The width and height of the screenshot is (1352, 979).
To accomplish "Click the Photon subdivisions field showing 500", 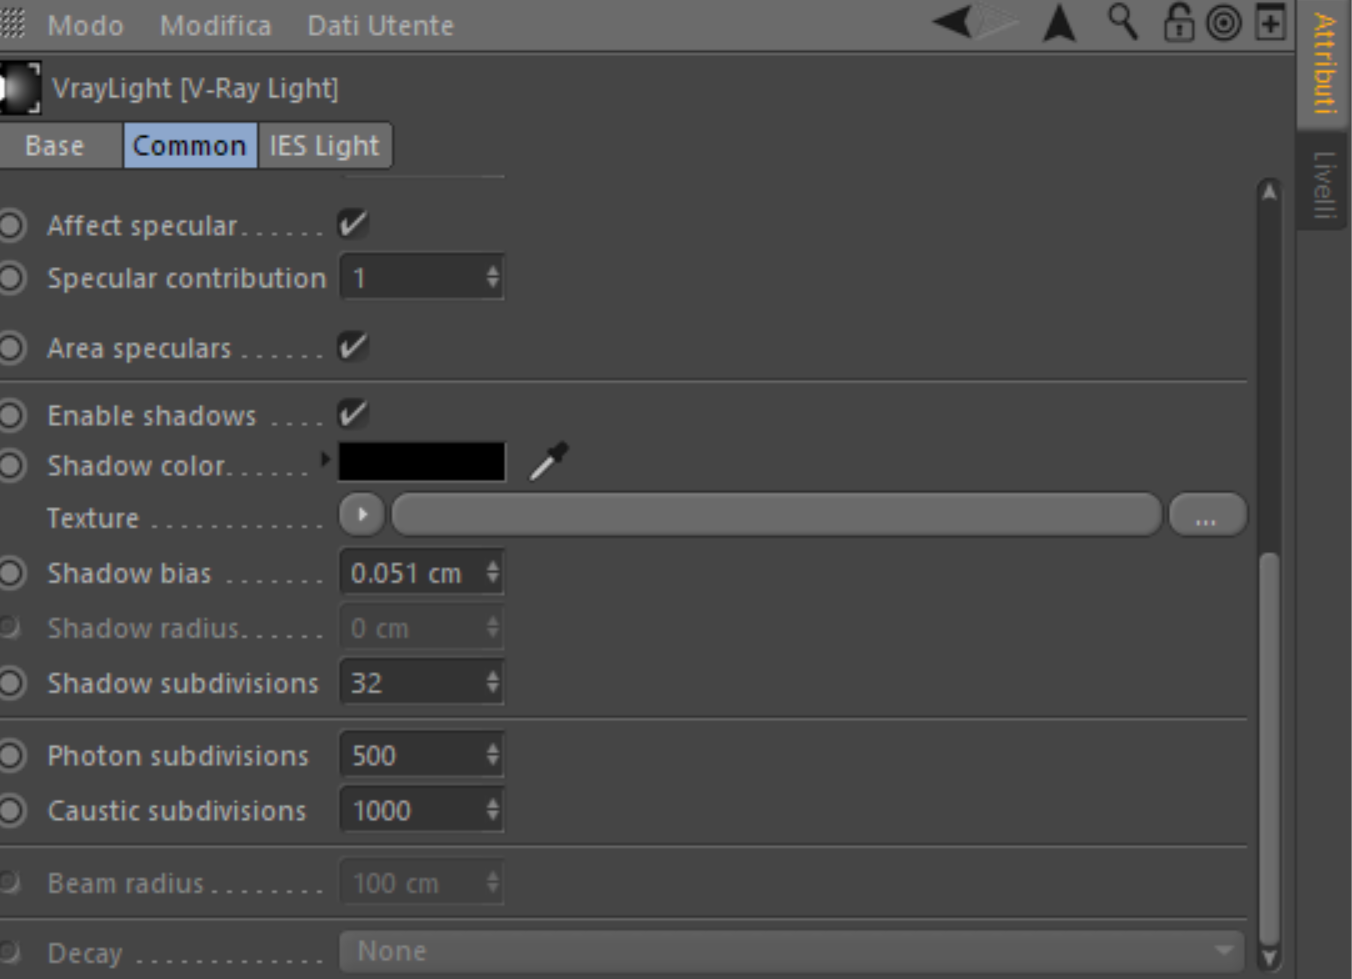I will (x=421, y=755).
